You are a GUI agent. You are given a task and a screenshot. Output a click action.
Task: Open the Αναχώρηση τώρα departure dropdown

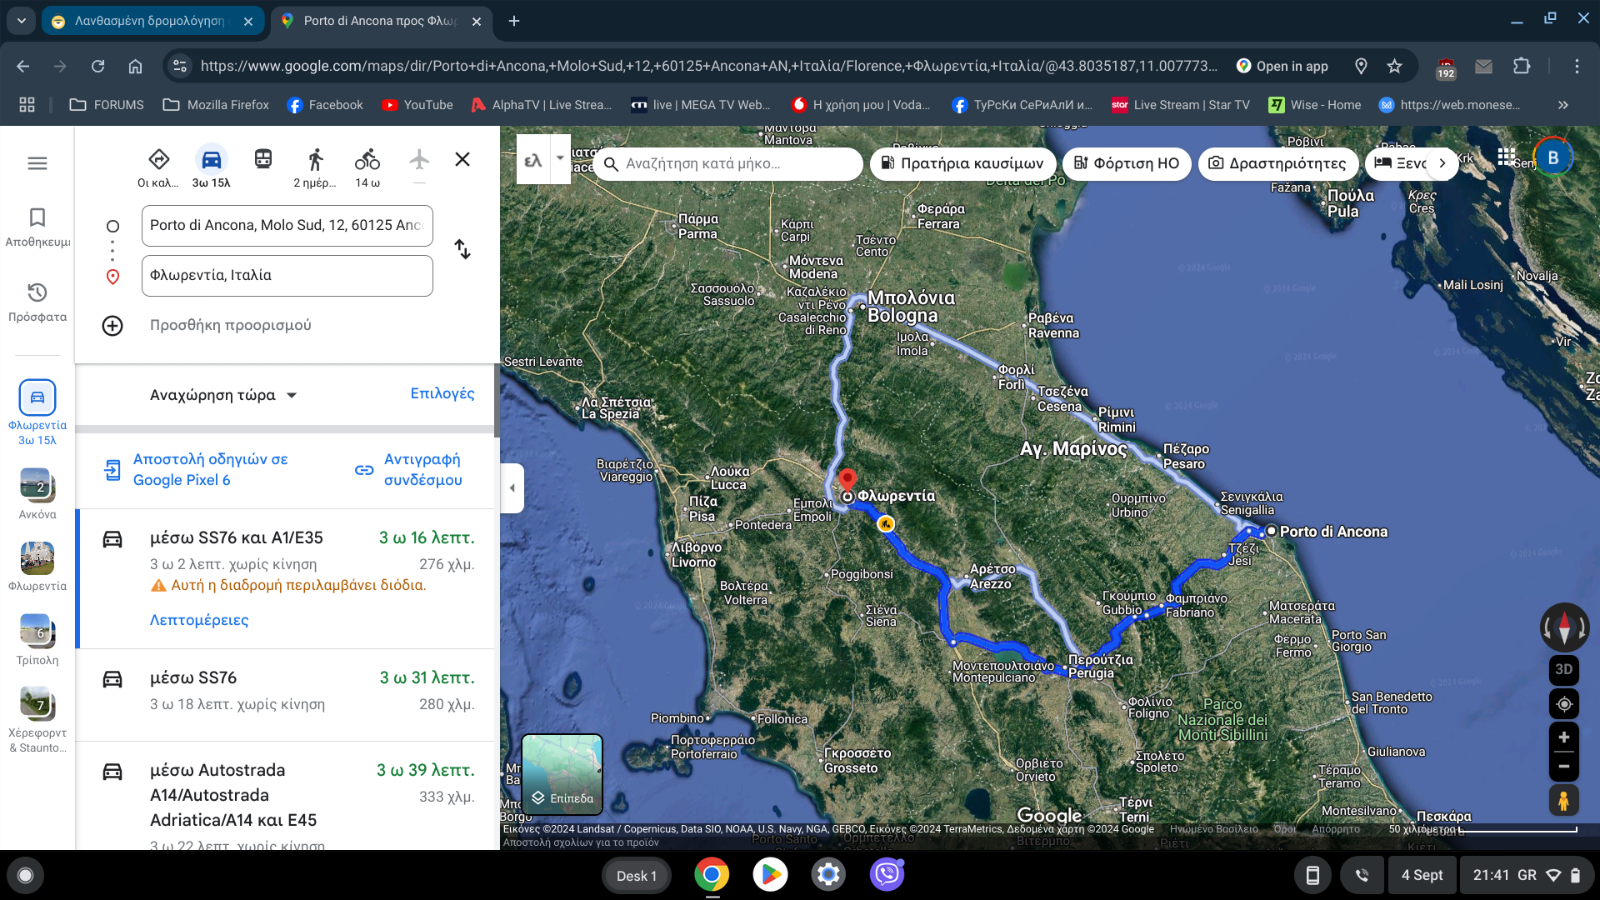click(x=224, y=395)
